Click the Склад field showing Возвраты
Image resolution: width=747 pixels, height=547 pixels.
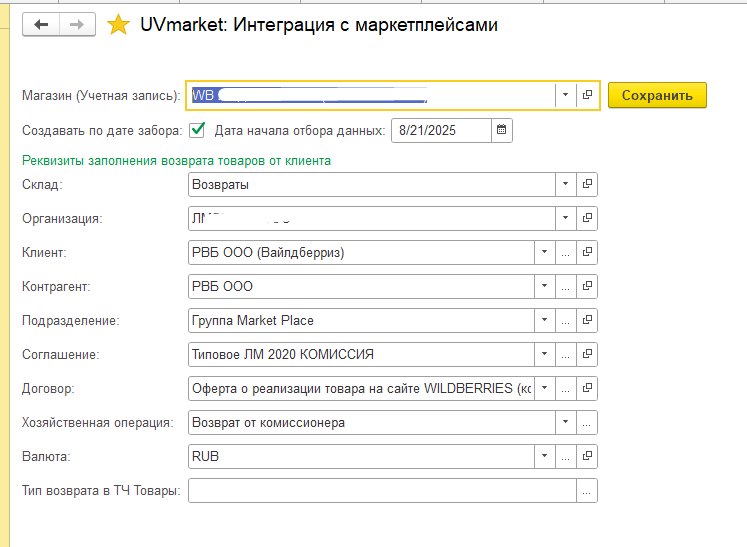pos(372,184)
